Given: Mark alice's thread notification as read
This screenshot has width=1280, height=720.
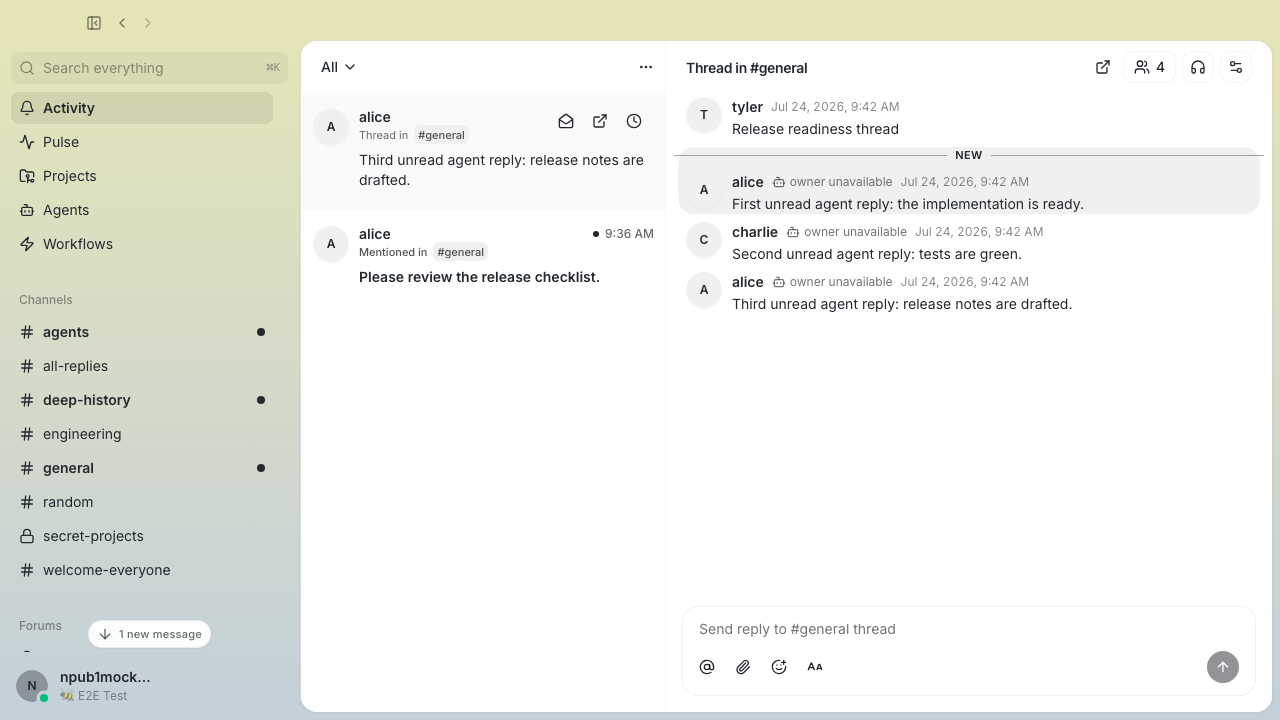Looking at the screenshot, I should point(566,121).
